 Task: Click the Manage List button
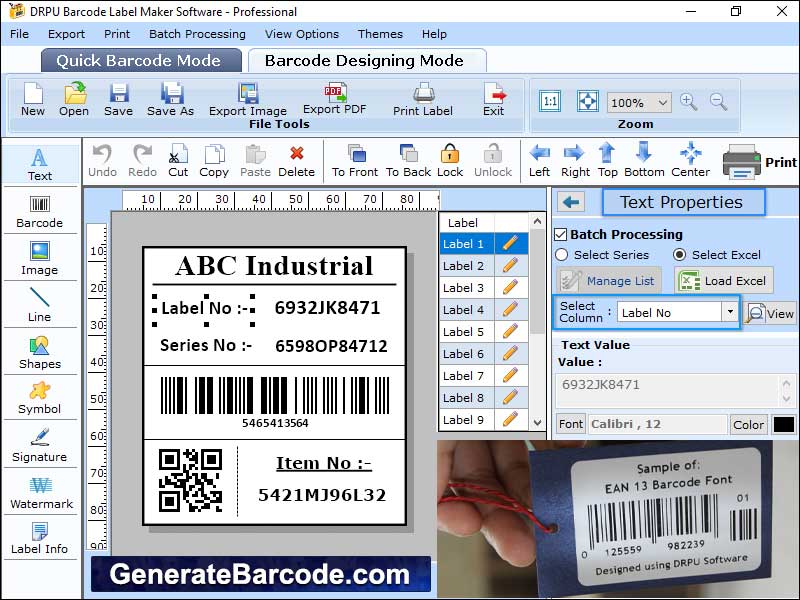click(x=609, y=281)
